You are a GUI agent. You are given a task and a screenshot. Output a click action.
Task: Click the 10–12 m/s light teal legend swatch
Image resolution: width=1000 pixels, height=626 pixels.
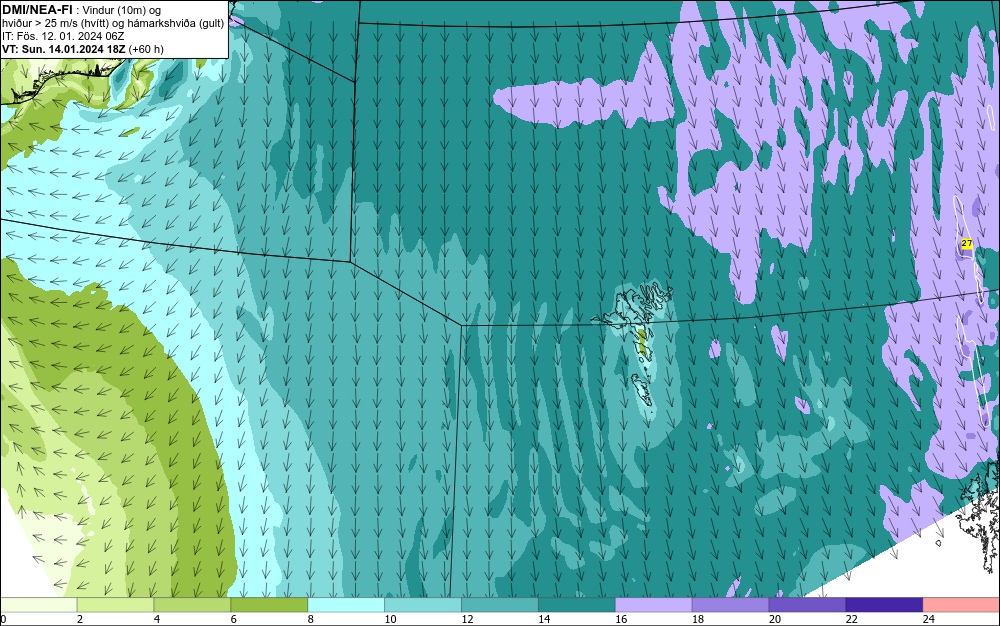tap(423, 605)
